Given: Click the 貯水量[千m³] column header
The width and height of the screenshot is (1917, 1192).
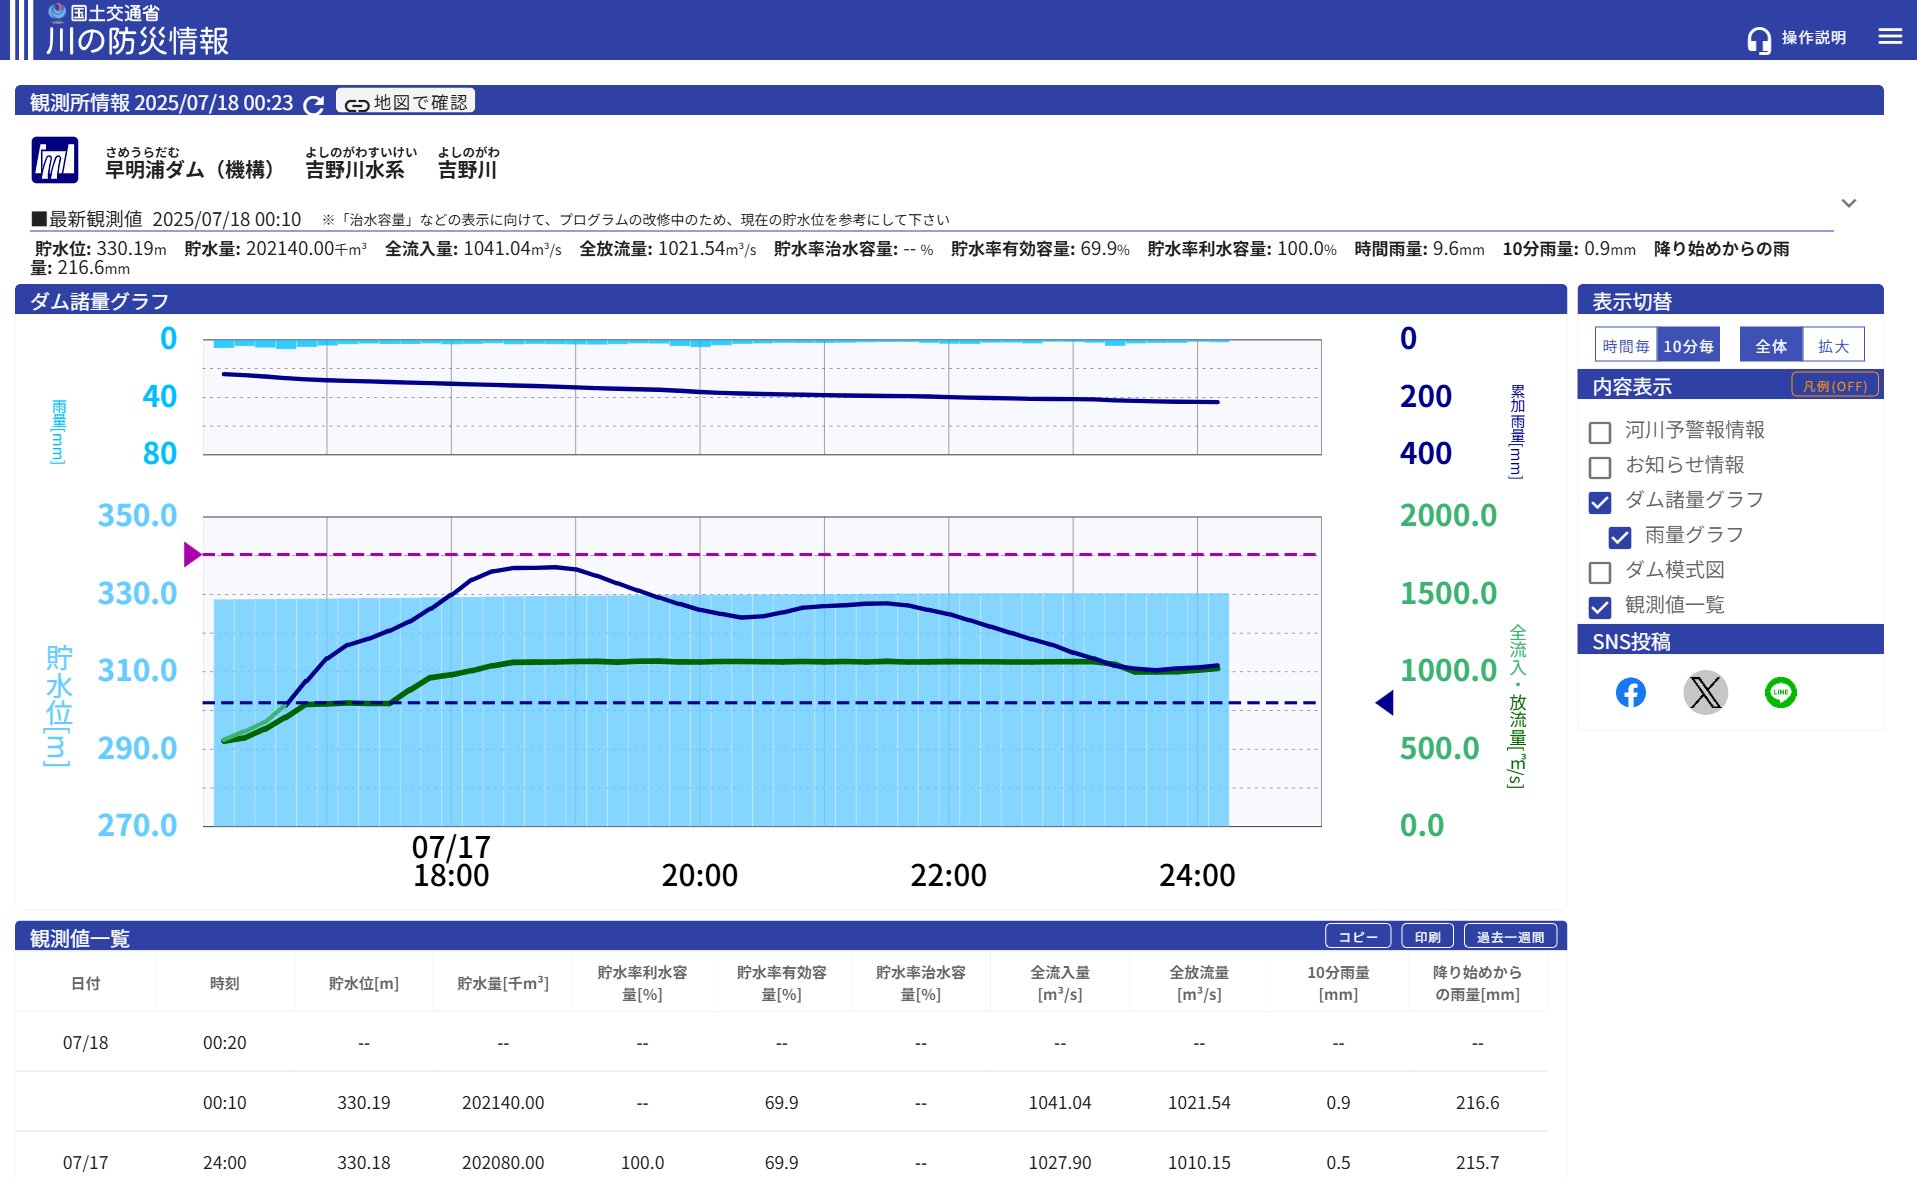Looking at the screenshot, I should [503, 983].
